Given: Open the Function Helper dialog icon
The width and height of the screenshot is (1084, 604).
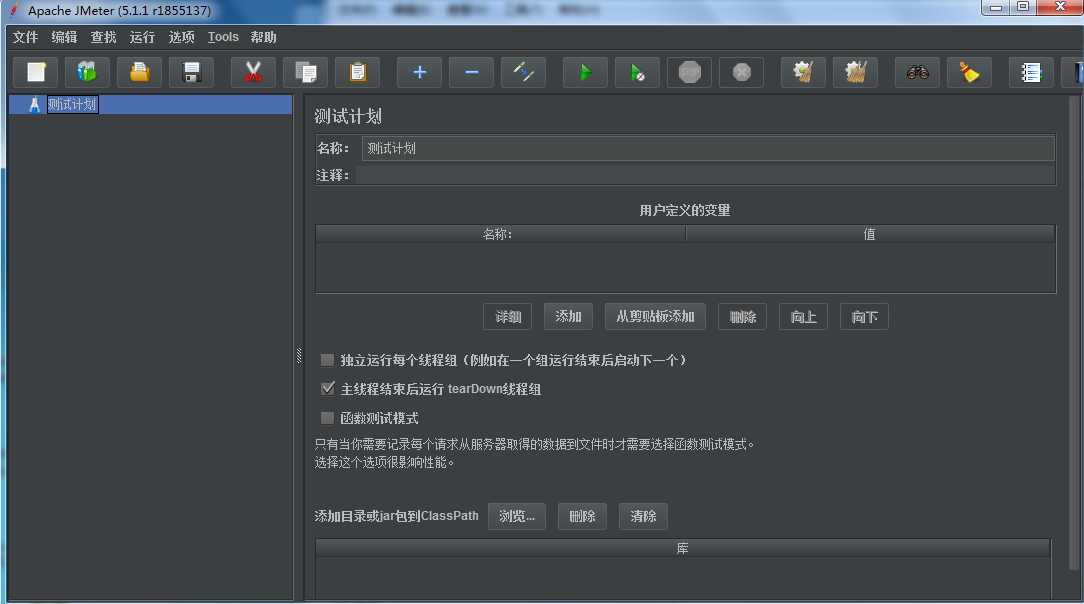Looking at the screenshot, I should 1031,72.
